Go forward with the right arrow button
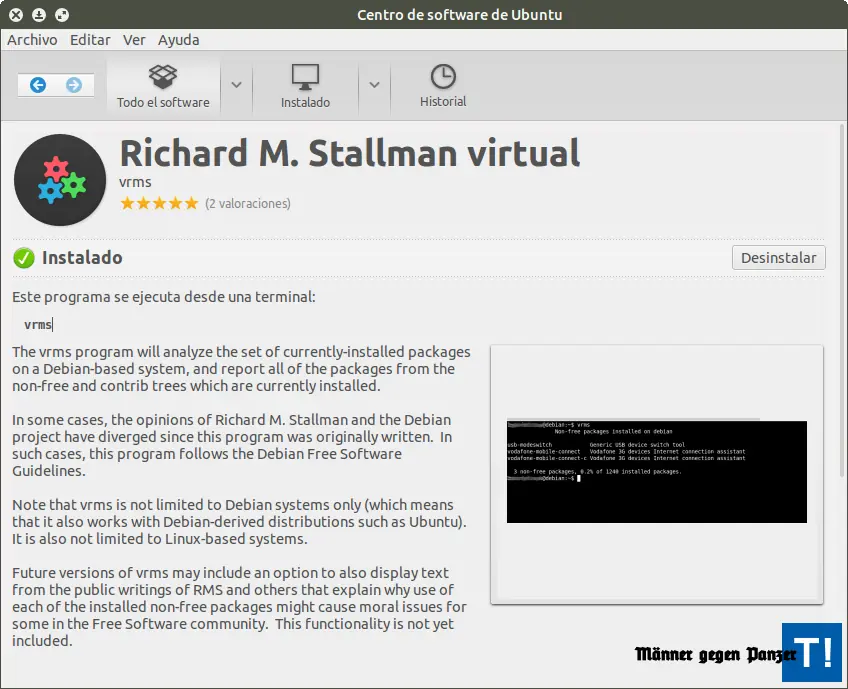This screenshot has height=689, width=848. click(x=74, y=85)
